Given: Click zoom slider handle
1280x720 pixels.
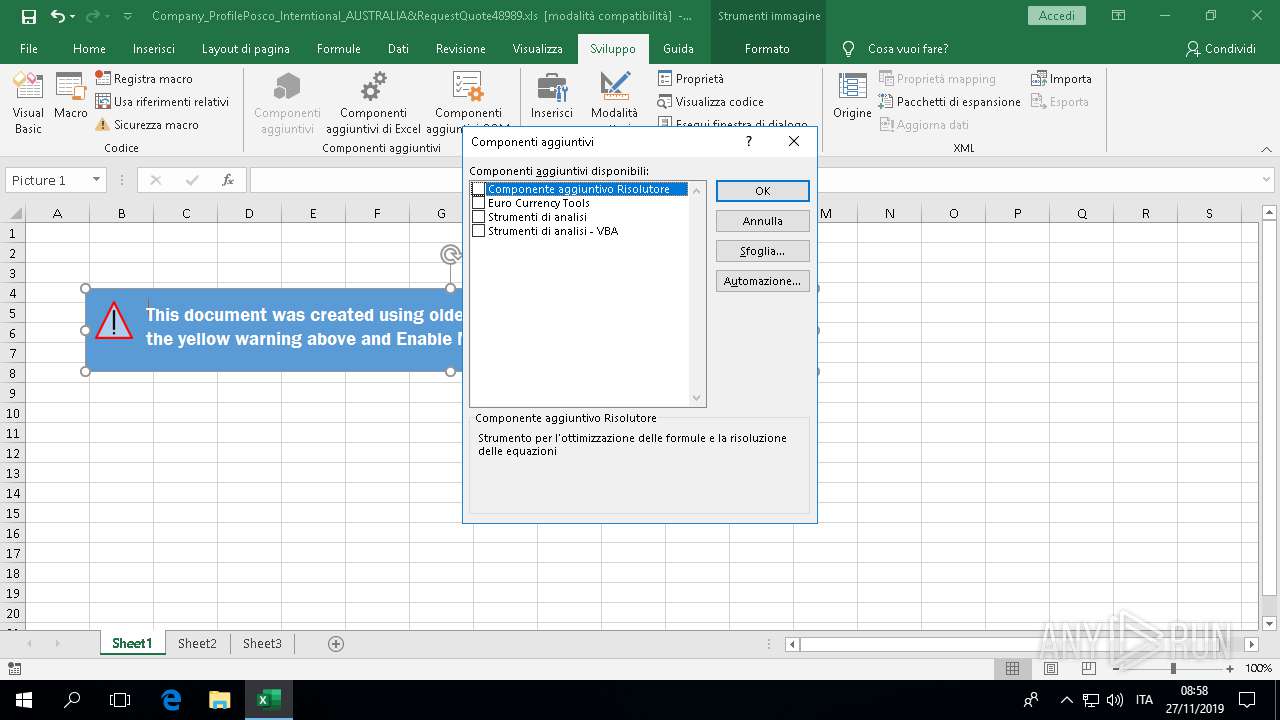Looking at the screenshot, I should point(1173,668).
